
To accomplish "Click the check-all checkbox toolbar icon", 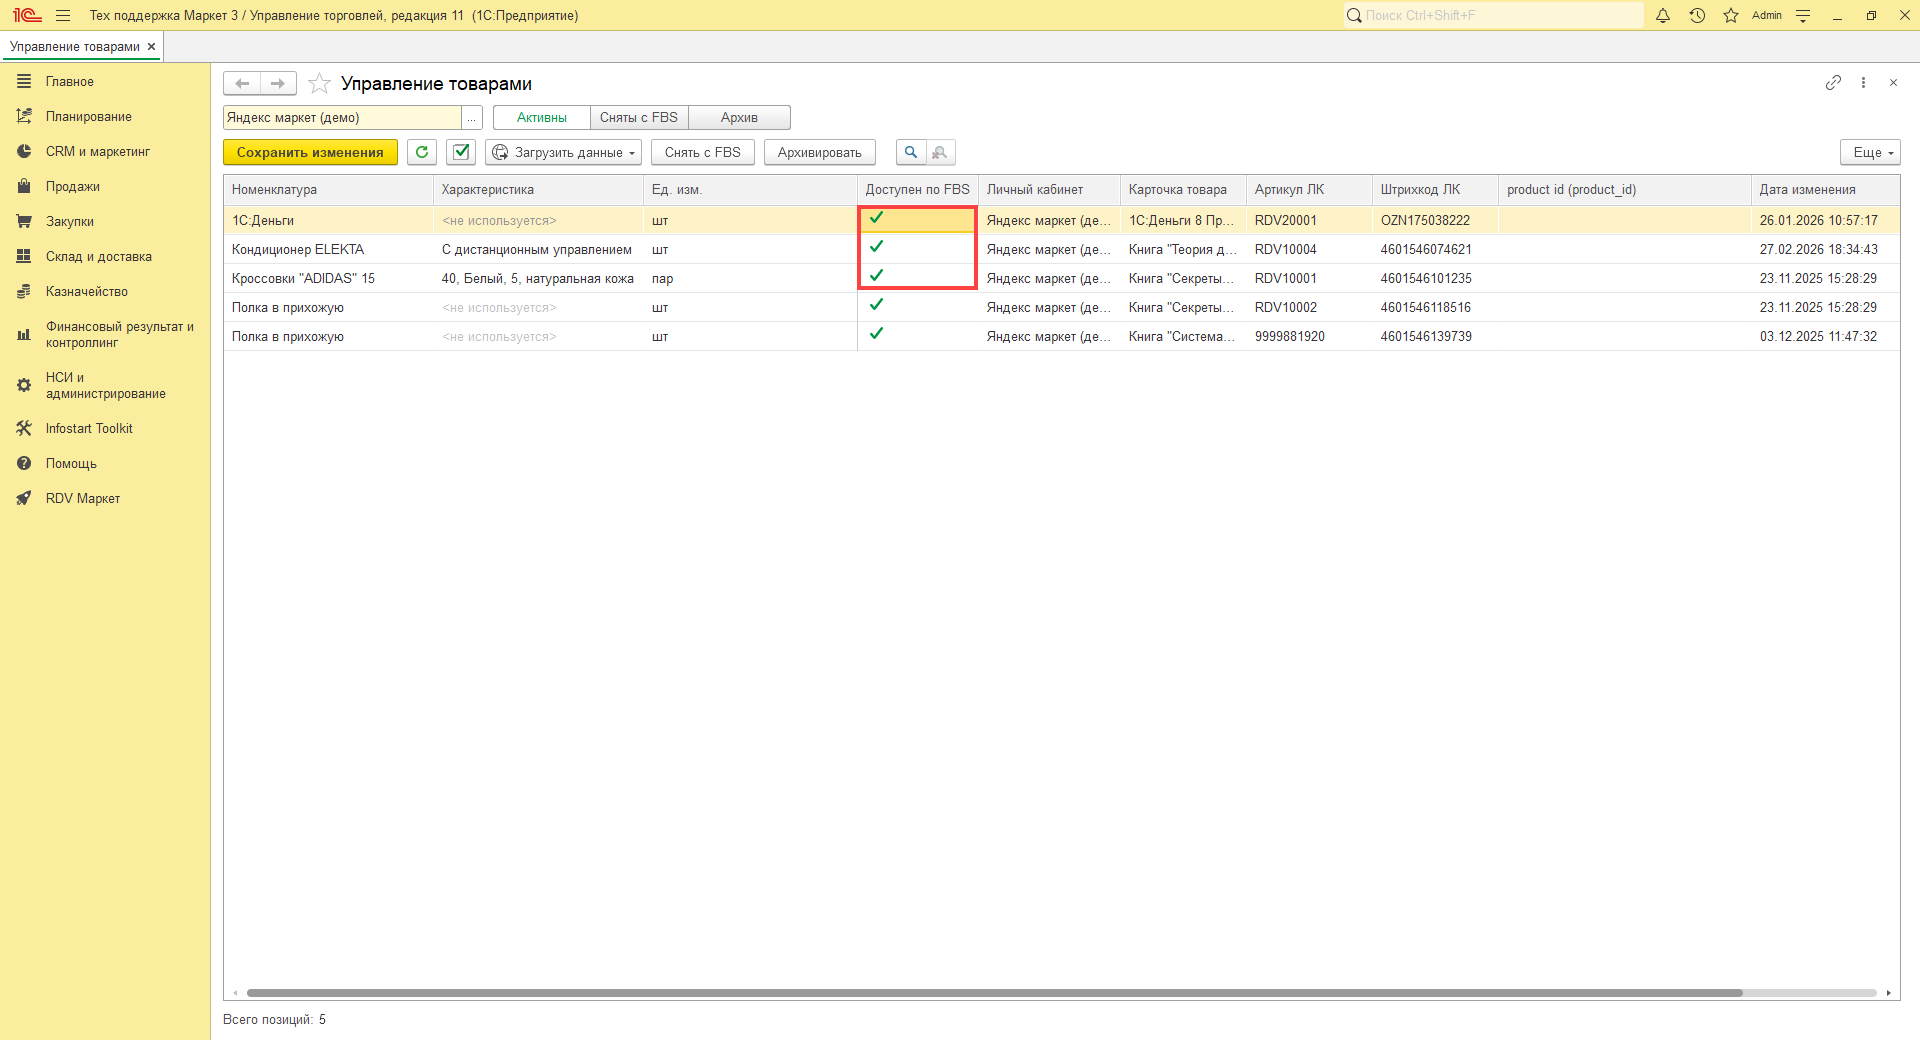I will pos(461,152).
